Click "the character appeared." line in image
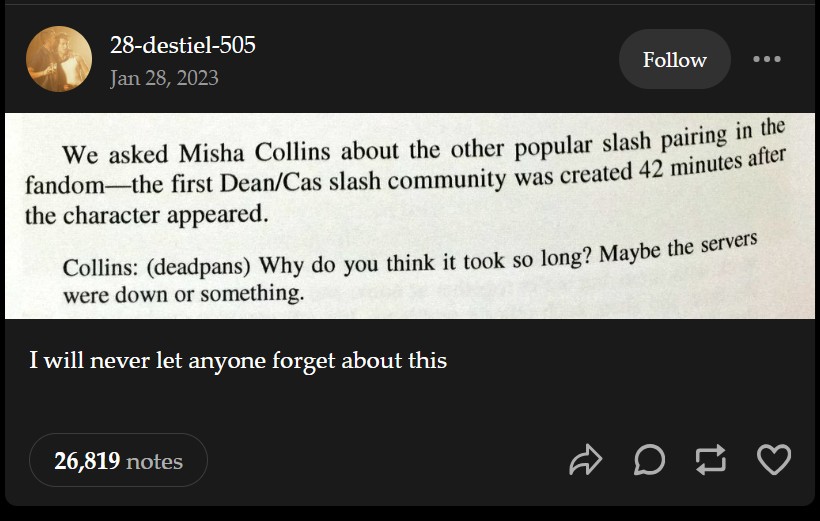The image size is (820, 521). click(x=145, y=214)
